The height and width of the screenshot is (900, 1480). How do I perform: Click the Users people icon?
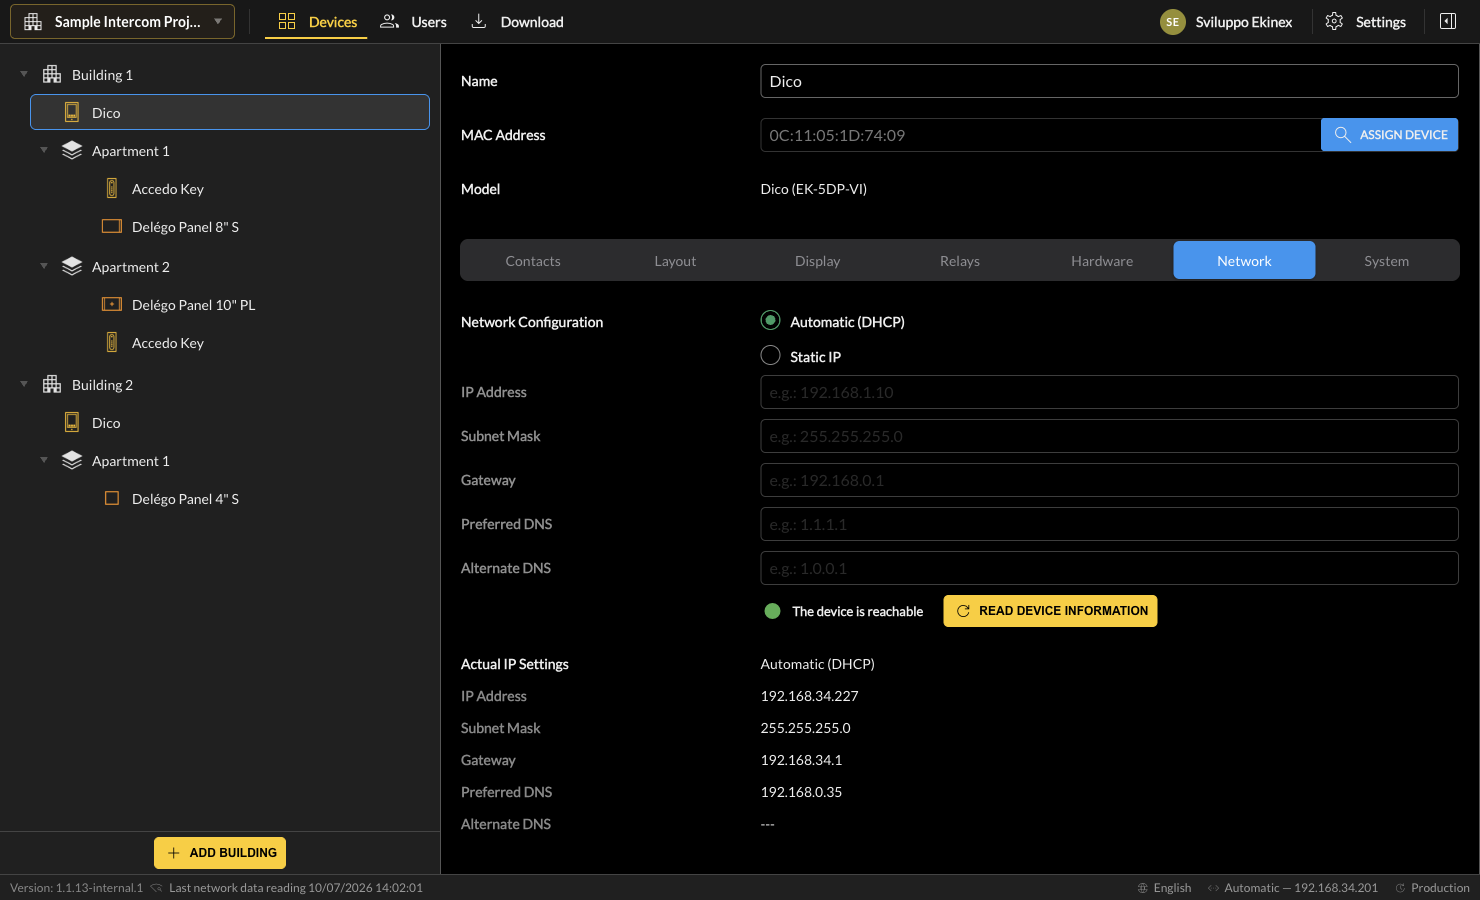390,21
